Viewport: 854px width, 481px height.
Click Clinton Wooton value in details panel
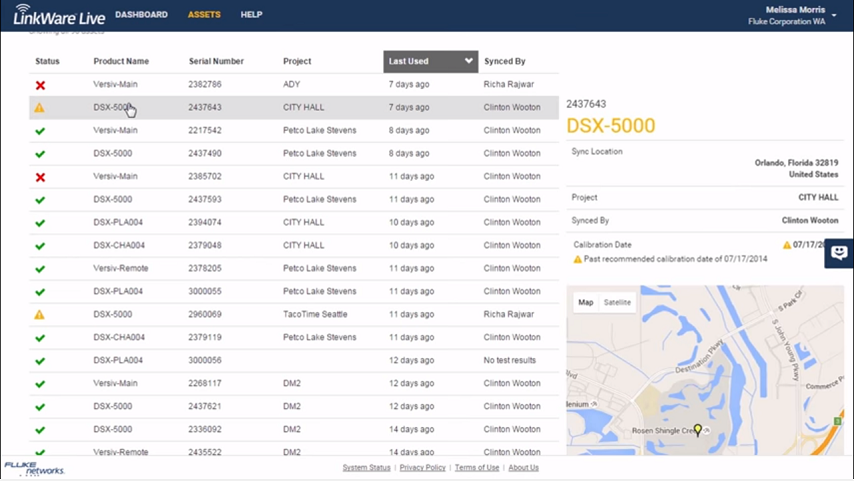(x=810, y=221)
